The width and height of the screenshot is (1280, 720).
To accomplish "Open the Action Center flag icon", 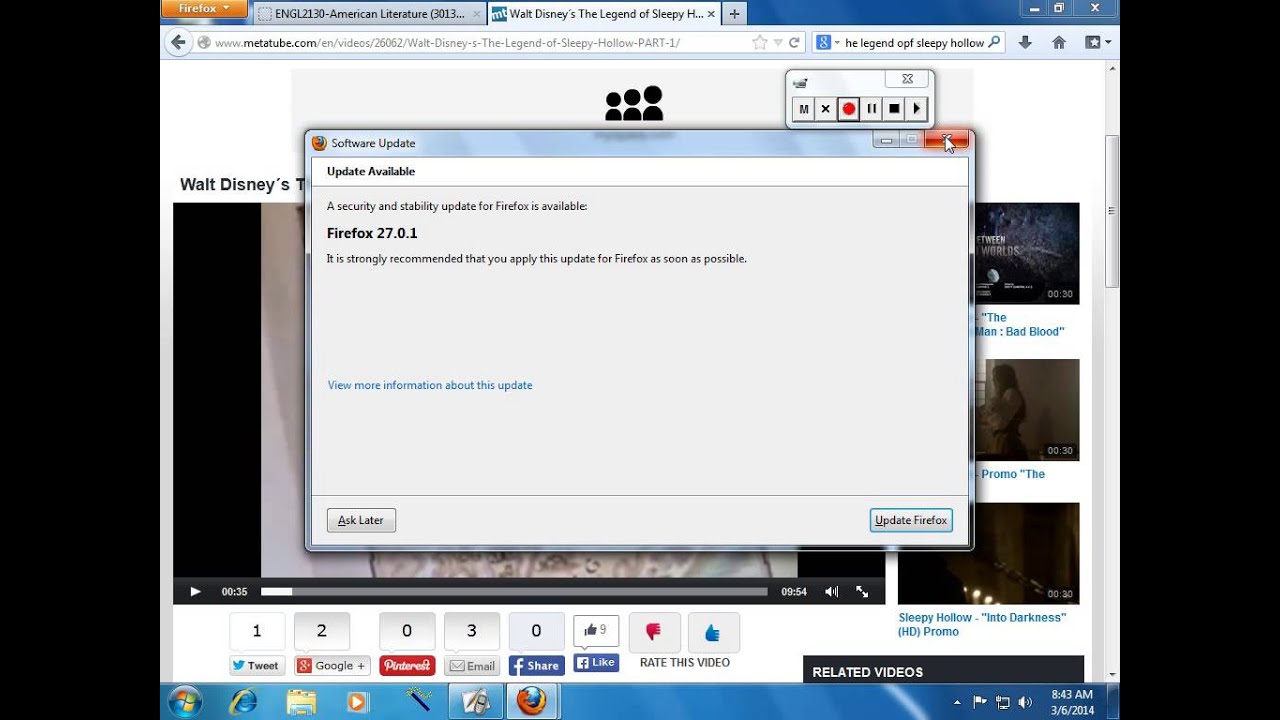I will coord(980,702).
